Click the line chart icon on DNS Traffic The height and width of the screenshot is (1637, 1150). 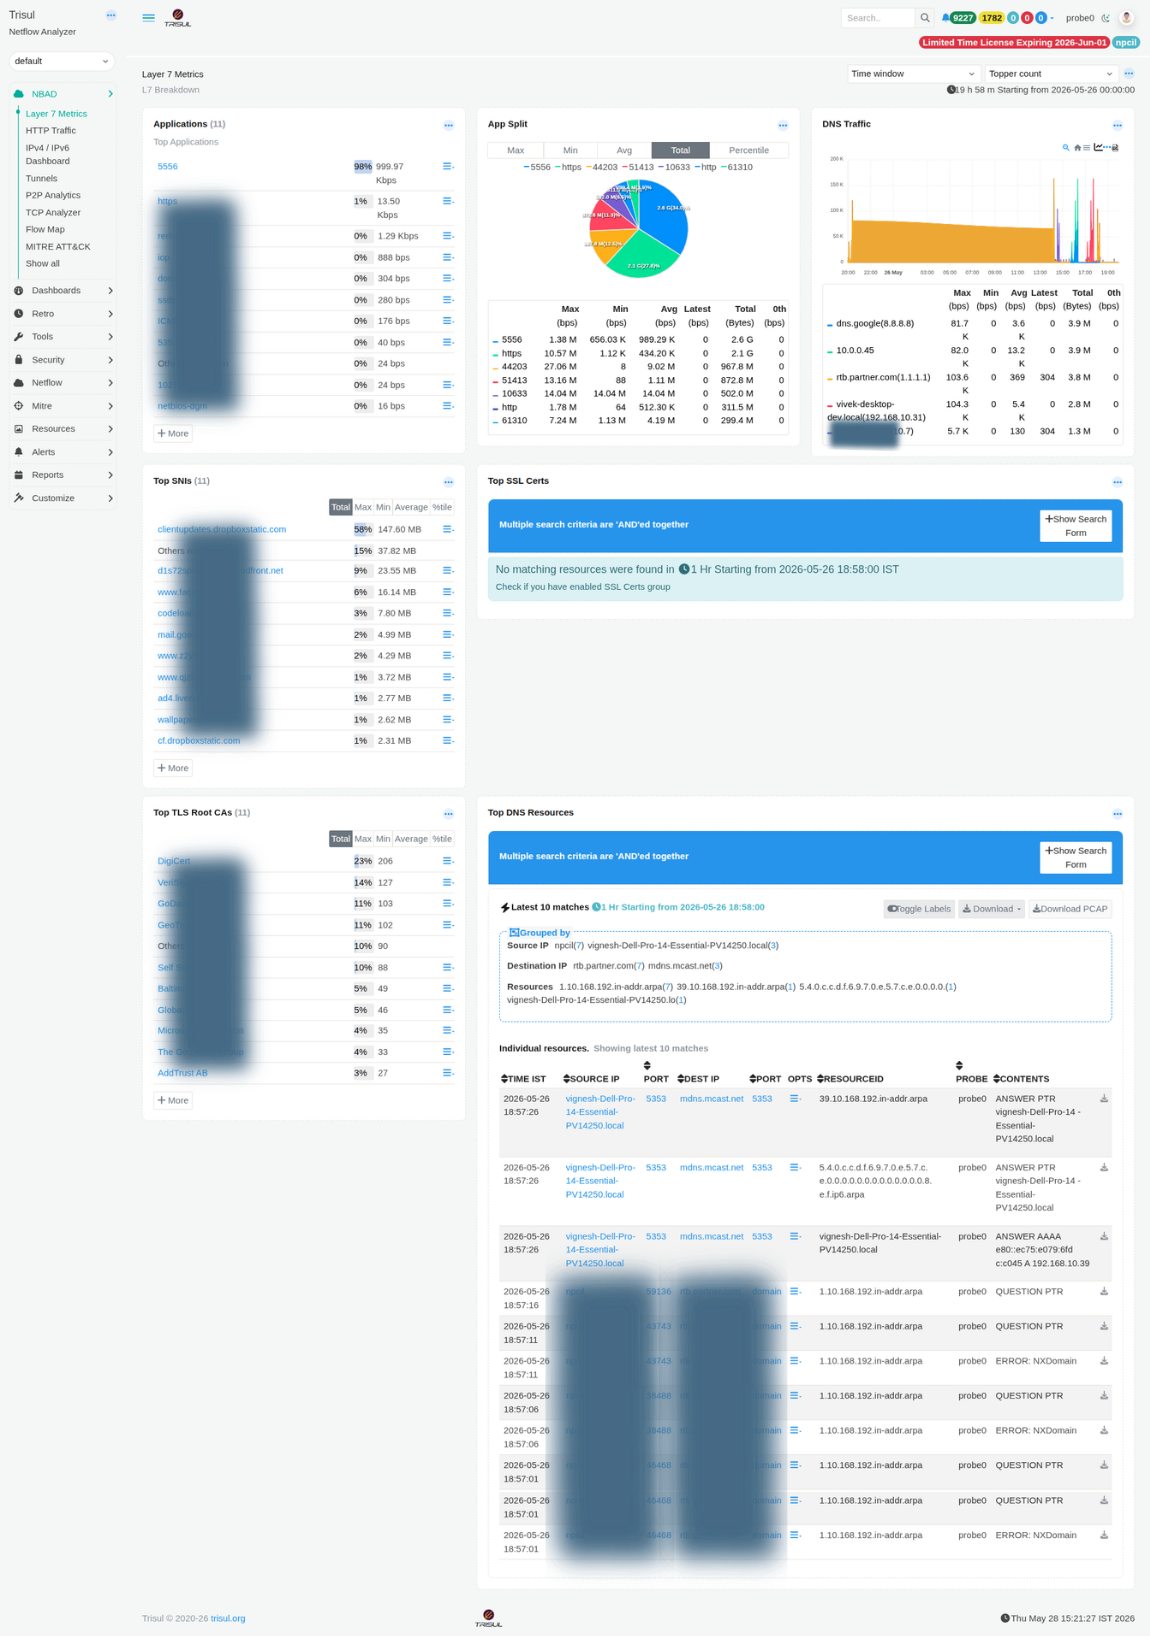(1098, 148)
